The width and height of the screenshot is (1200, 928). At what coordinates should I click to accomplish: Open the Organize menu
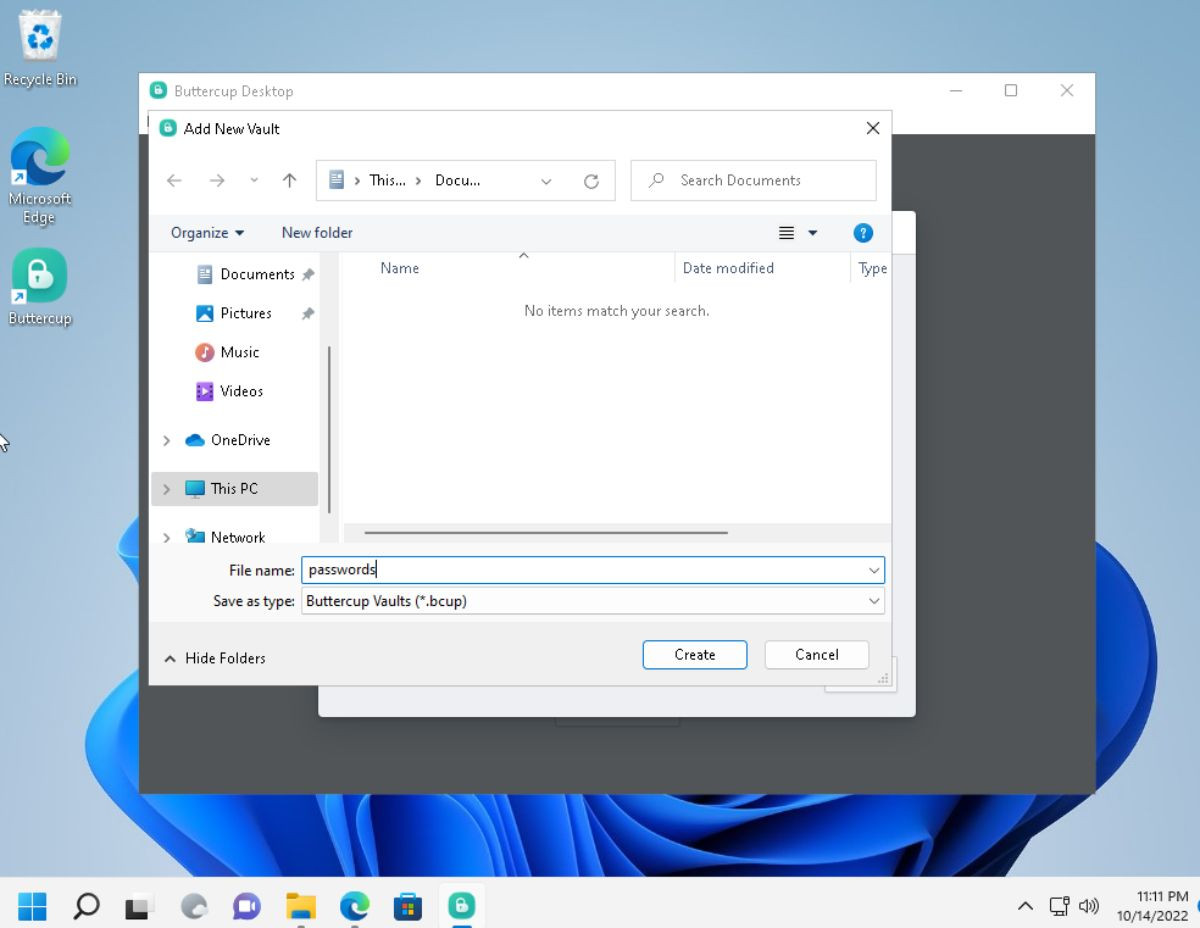tap(207, 232)
